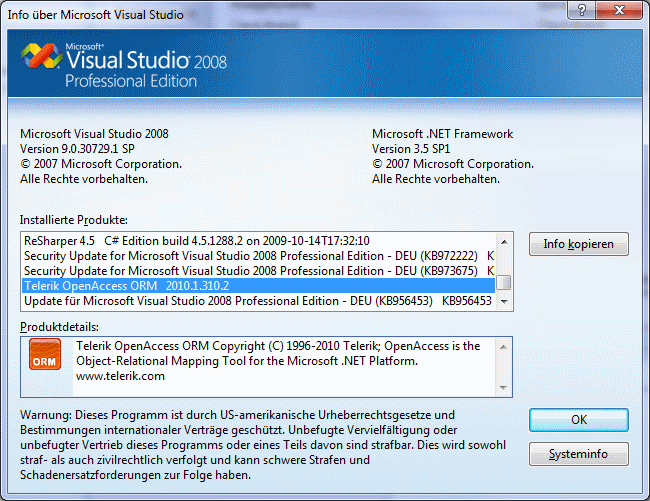Click the Installierte Produkte label

point(75,219)
